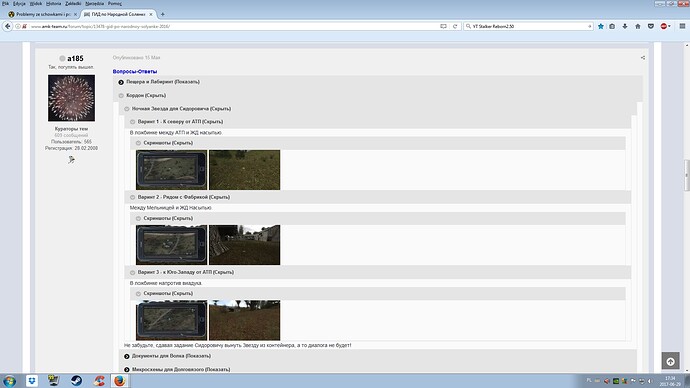Click the search go arrow in search box
The height and width of the screenshot is (388, 690).
click(590, 26)
